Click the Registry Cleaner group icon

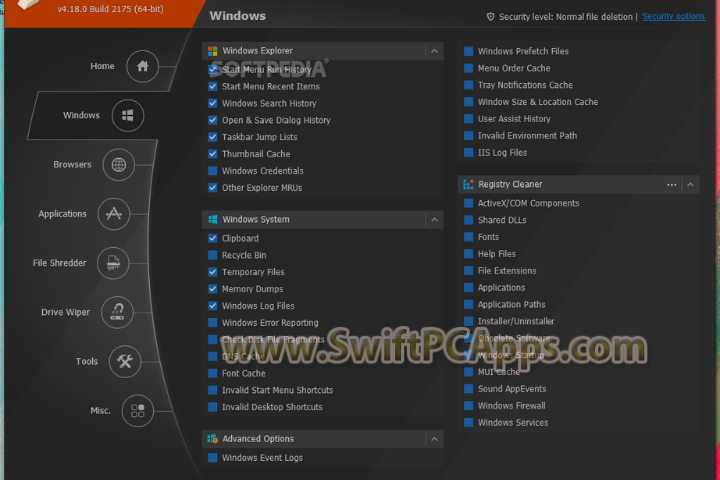click(x=468, y=185)
